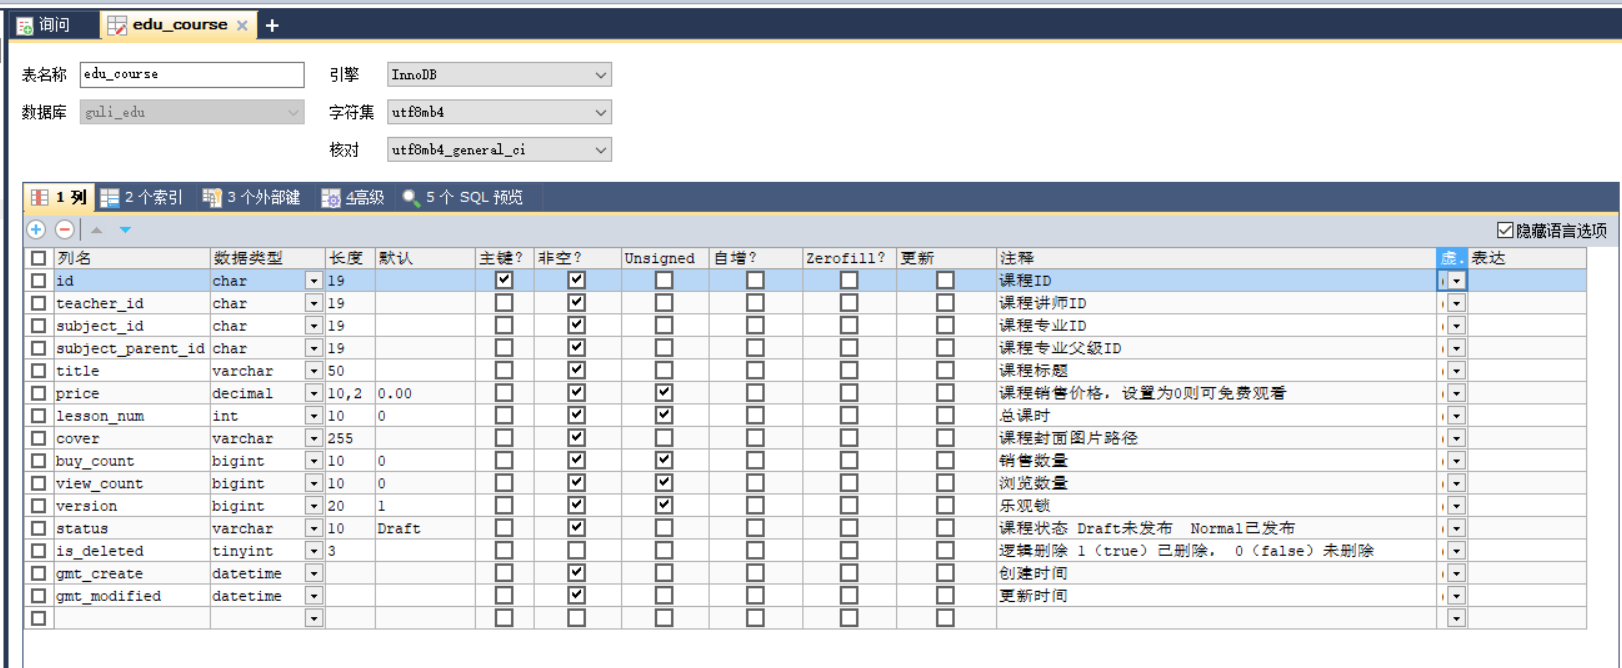This screenshot has height=668, width=1622.
Task: Click the 默认 column header
Action: (x=425, y=258)
